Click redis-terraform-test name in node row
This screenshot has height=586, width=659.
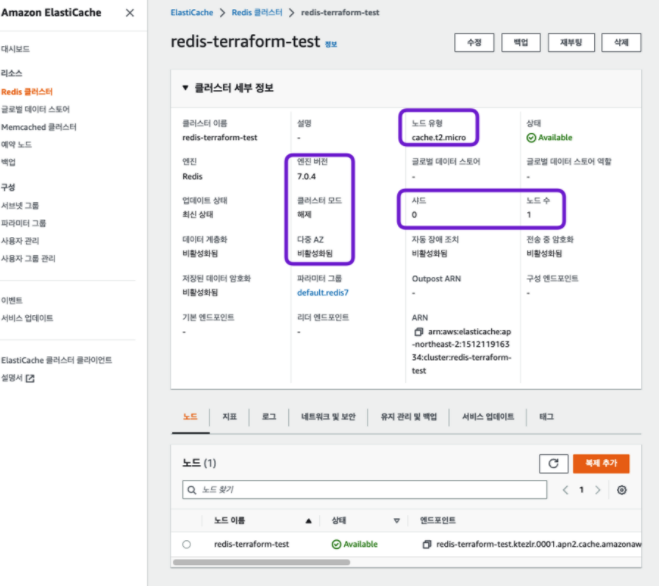tap(251, 544)
